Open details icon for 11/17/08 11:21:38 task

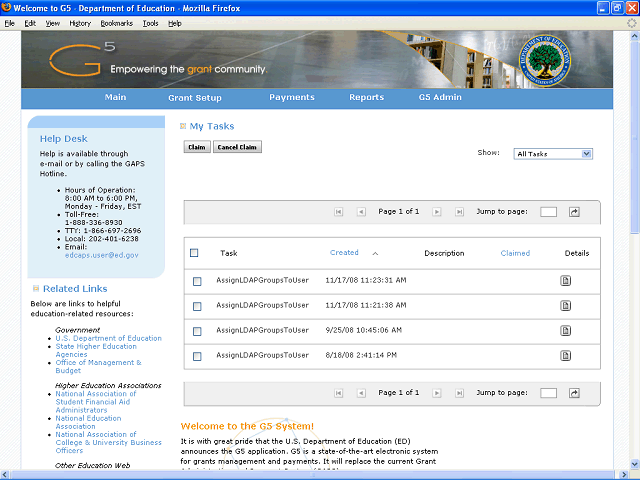(565, 306)
